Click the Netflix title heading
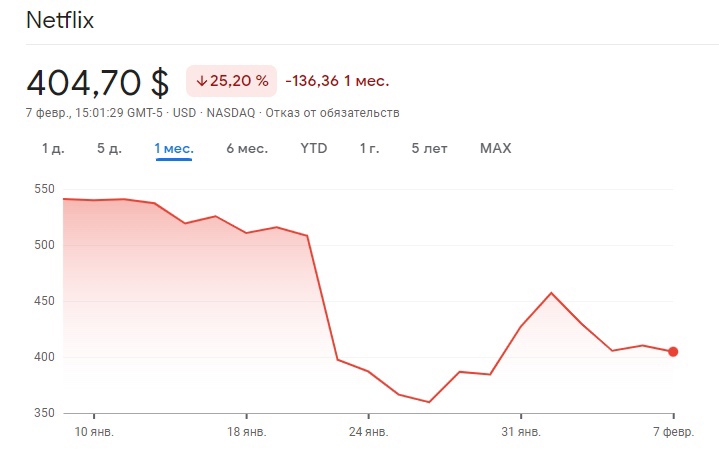This screenshot has height=452, width=719. (60, 21)
